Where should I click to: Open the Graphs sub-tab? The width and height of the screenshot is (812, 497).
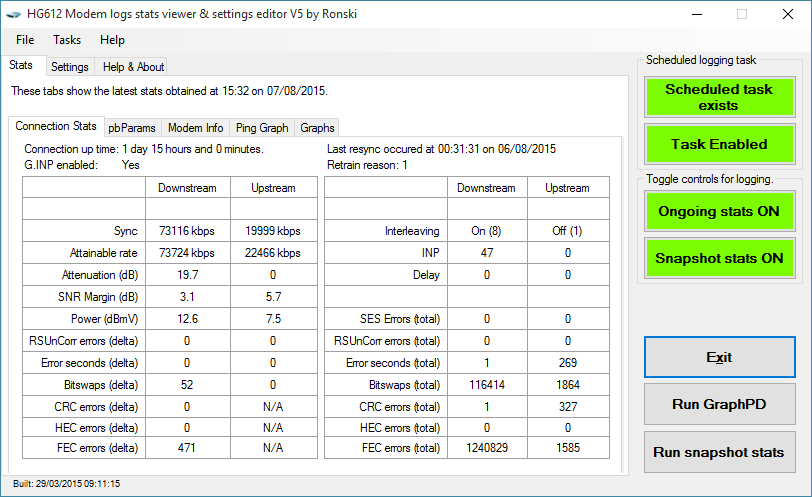point(317,128)
